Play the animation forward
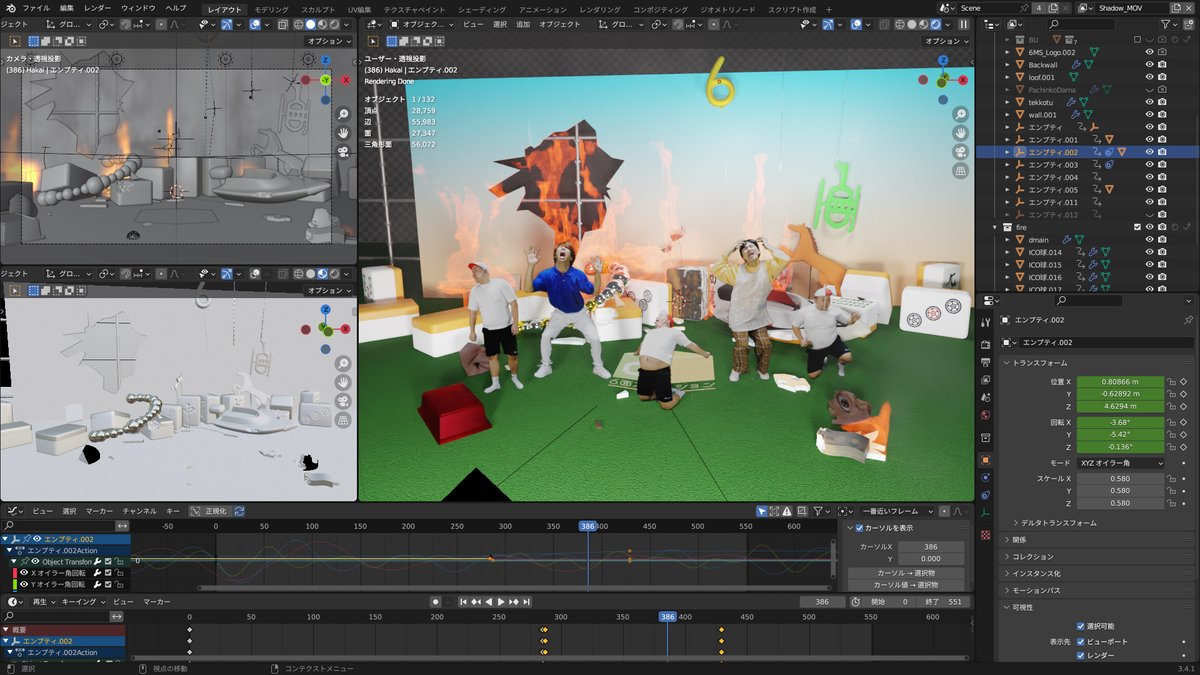 click(501, 602)
